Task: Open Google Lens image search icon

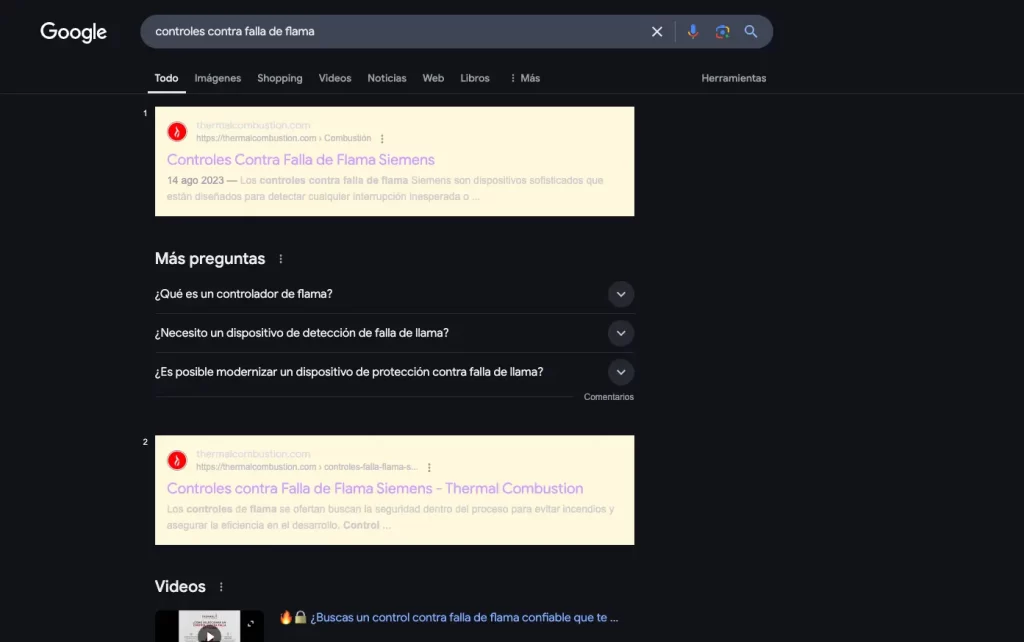Action: 722,31
